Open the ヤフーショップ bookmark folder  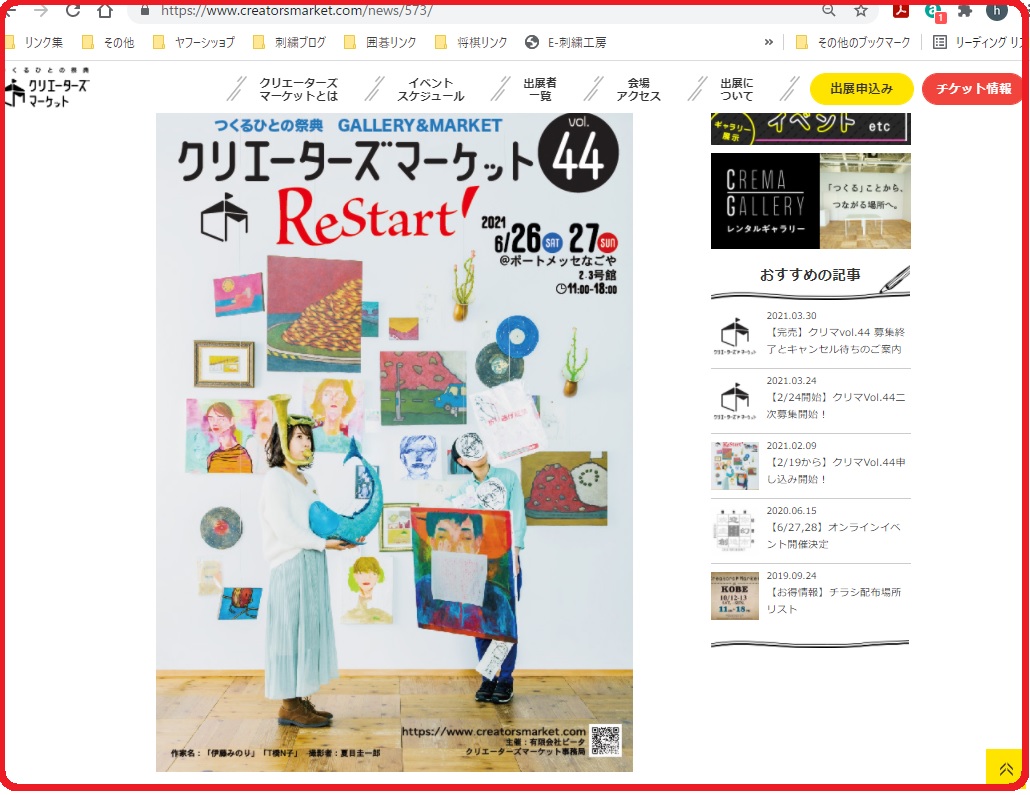(194, 43)
